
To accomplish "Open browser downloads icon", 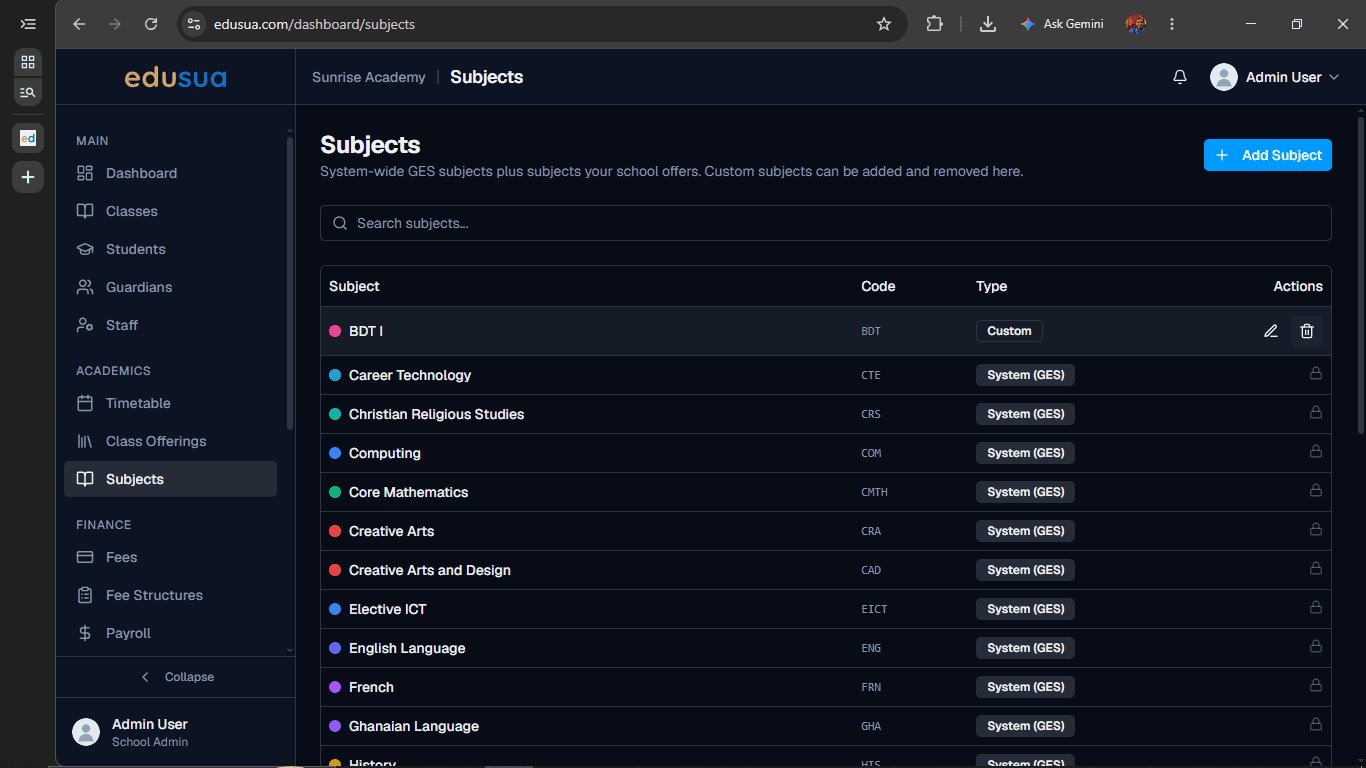I will (988, 24).
